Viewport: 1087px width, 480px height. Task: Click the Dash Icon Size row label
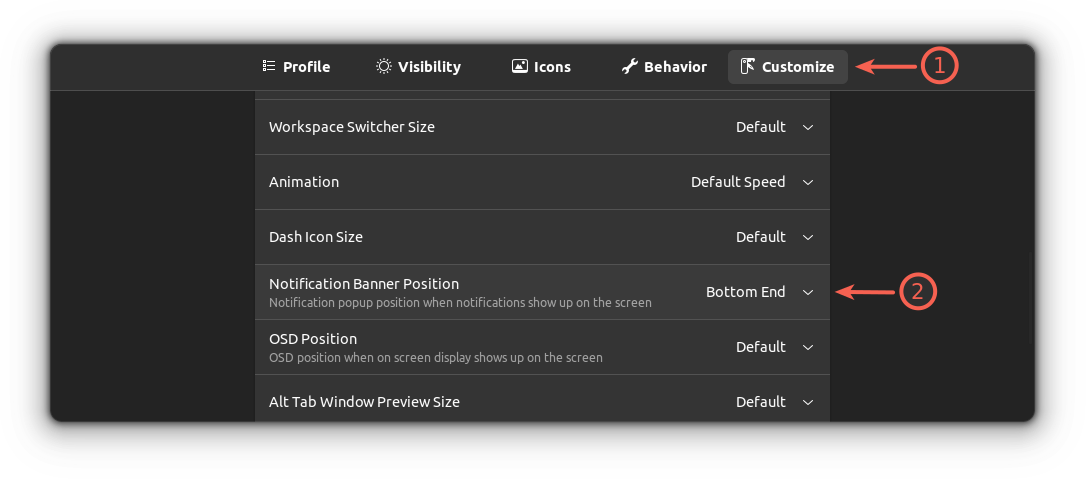[x=316, y=237]
